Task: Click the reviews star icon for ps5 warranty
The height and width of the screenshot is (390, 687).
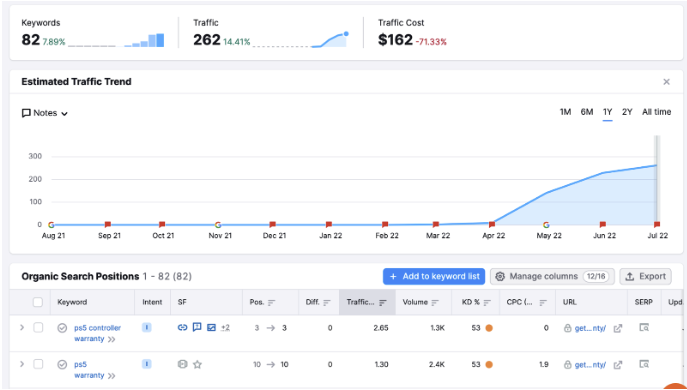Action: click(197, 364)
